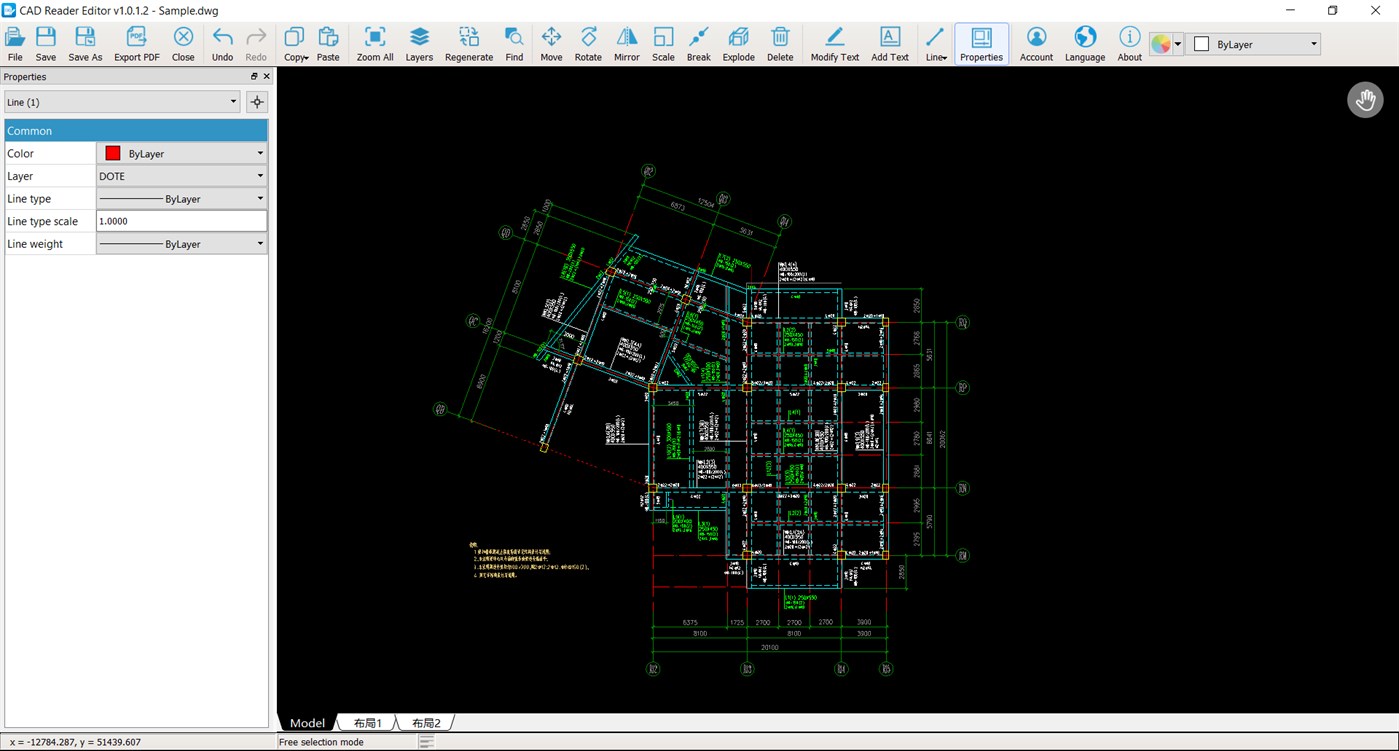Click the Zoom All icon
This screenshot has width=1399, height=751.
[x=374, y=43]
